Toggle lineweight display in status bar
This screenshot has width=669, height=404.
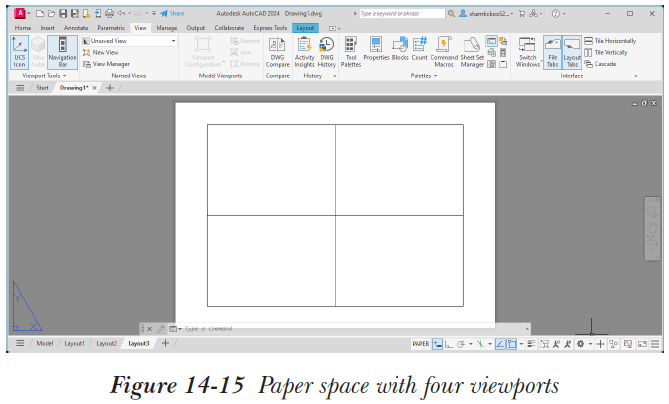click(x=531, y=344)
